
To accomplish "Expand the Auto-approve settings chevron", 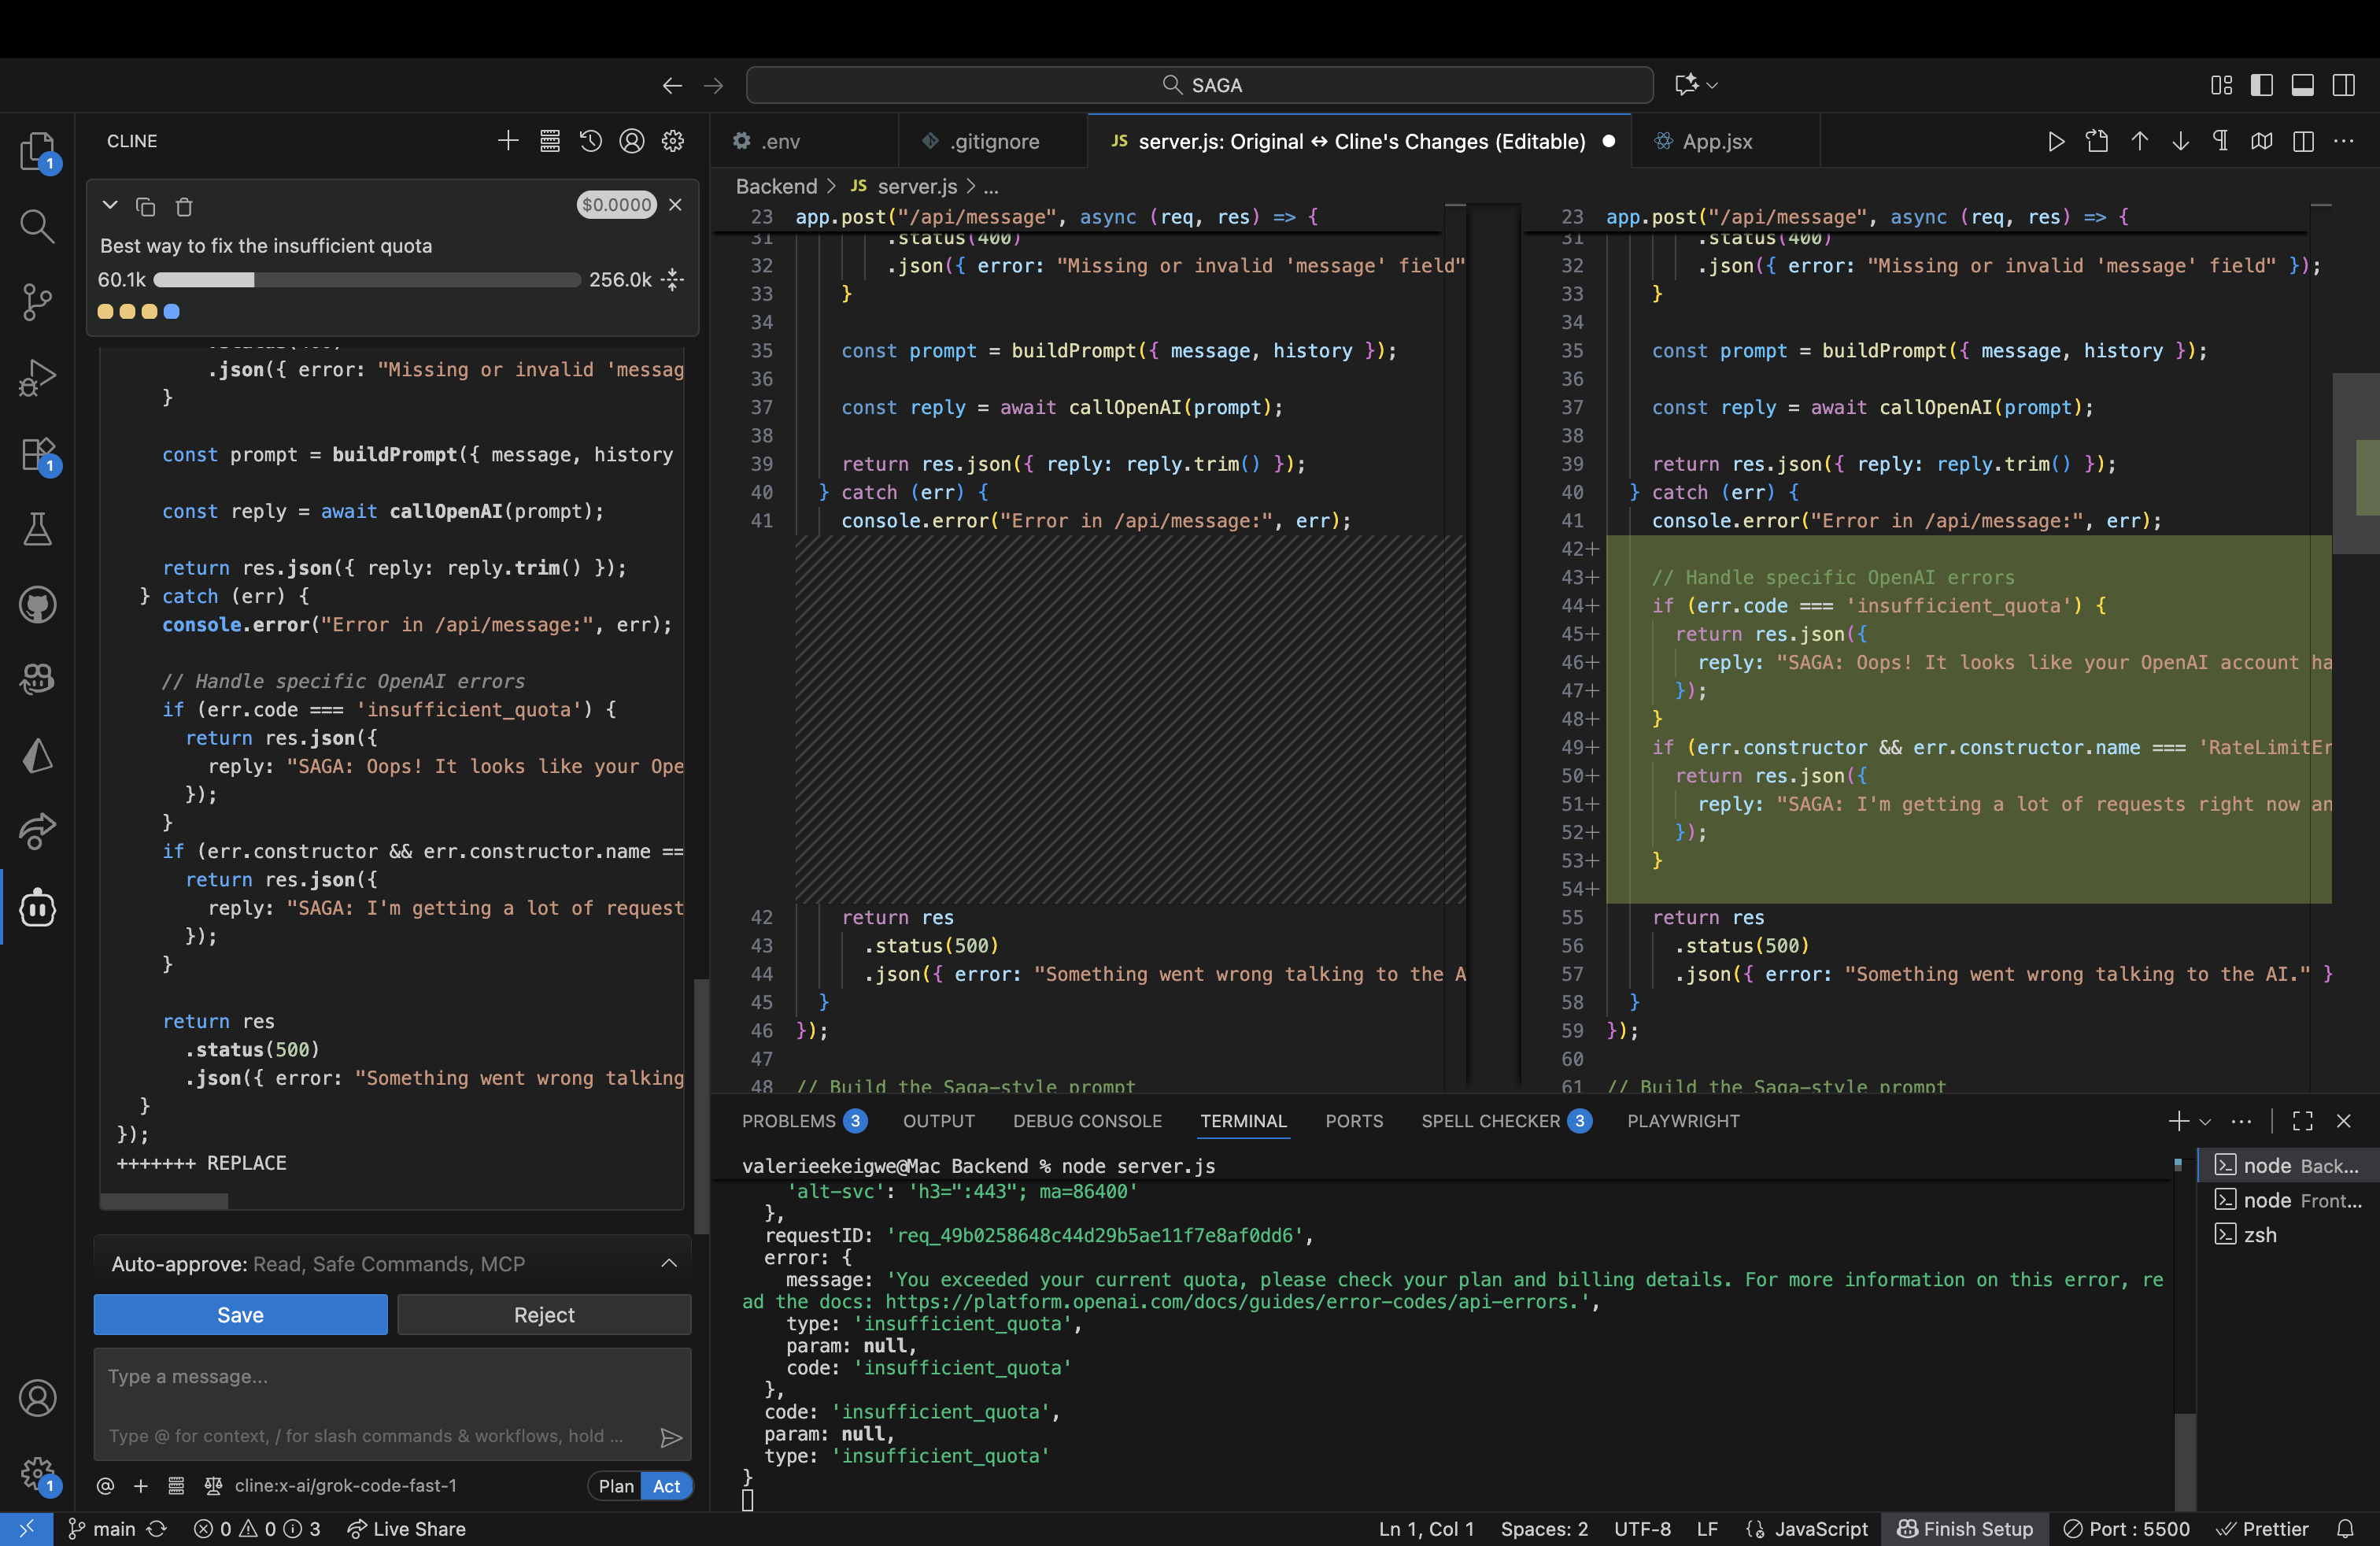I will point(669,1264).
